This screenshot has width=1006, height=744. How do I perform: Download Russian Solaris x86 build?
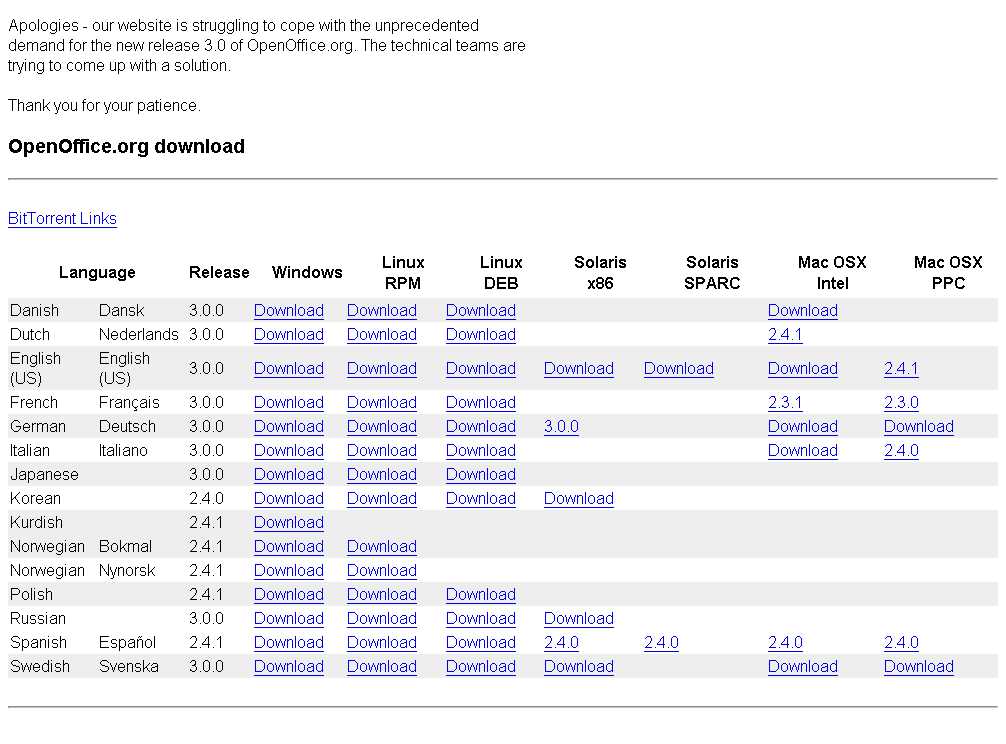(x=579, y=619)
